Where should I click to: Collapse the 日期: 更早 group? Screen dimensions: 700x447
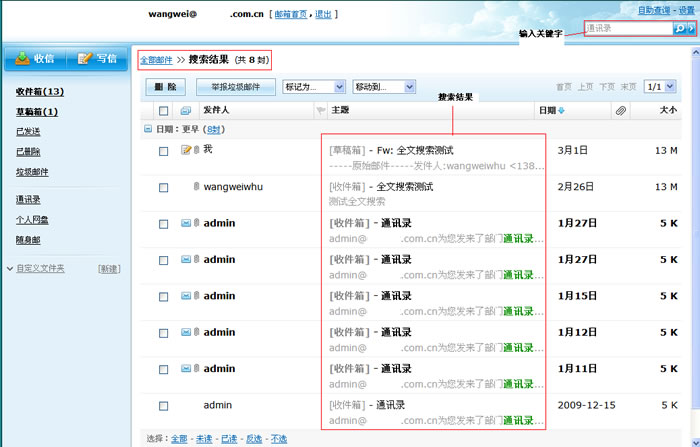tap(148, 130)
